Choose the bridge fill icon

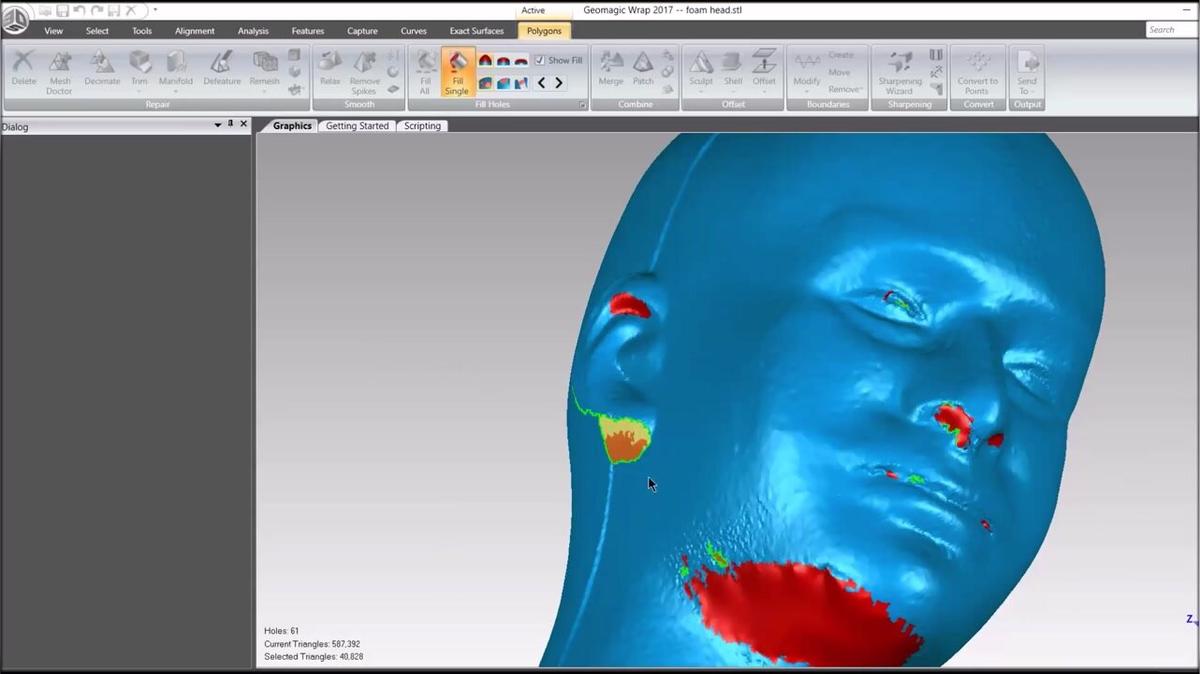click(521, 83)
